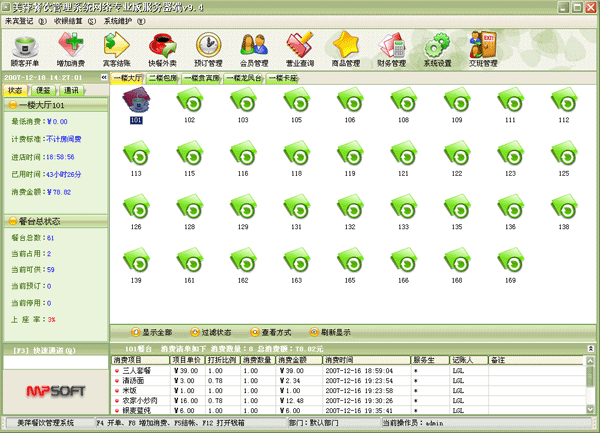This screenshot has height=433, width=600.
Task: Switch to the 便签 side tab
Action: click(x=44, y=90)
